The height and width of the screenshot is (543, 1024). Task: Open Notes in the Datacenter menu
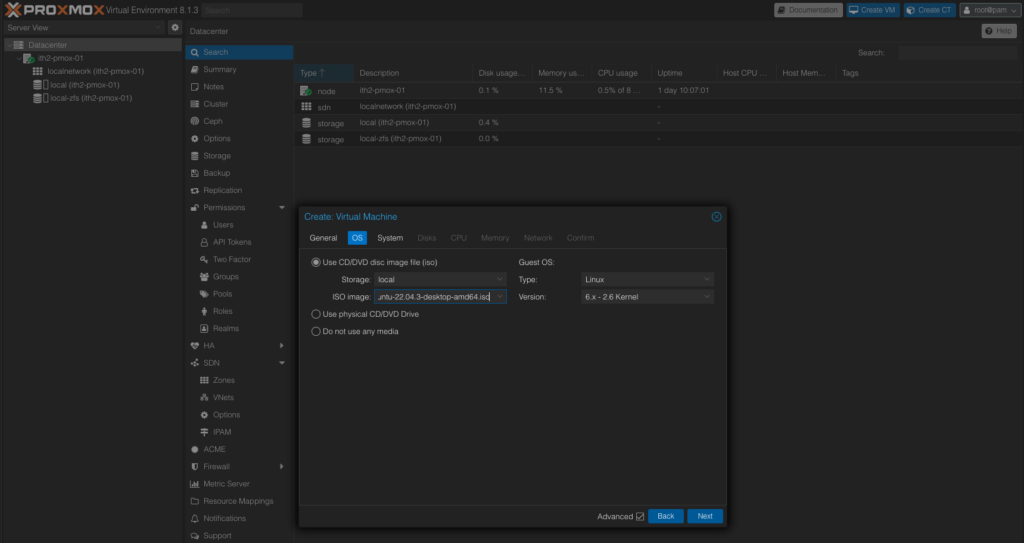click(x=239, y=87)
